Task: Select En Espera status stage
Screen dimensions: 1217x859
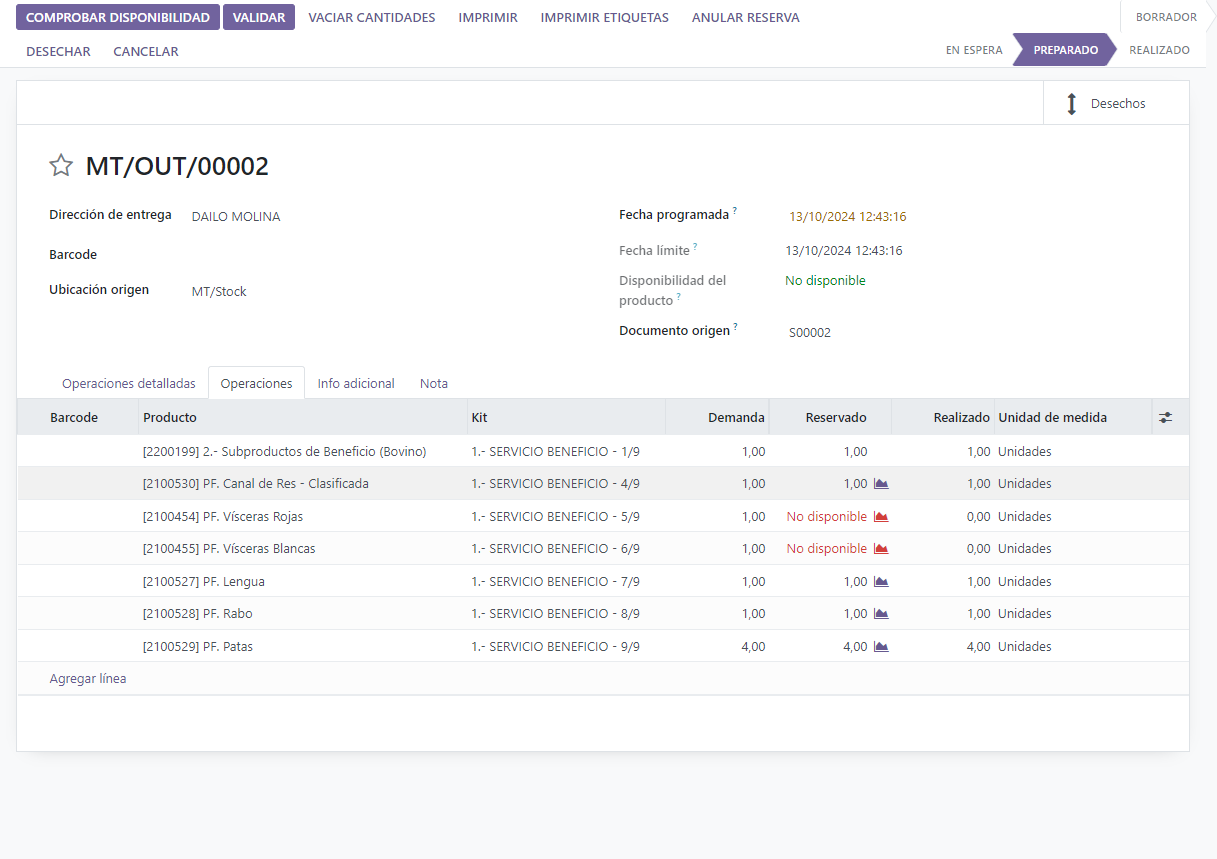Action: [x=974, y=50]
